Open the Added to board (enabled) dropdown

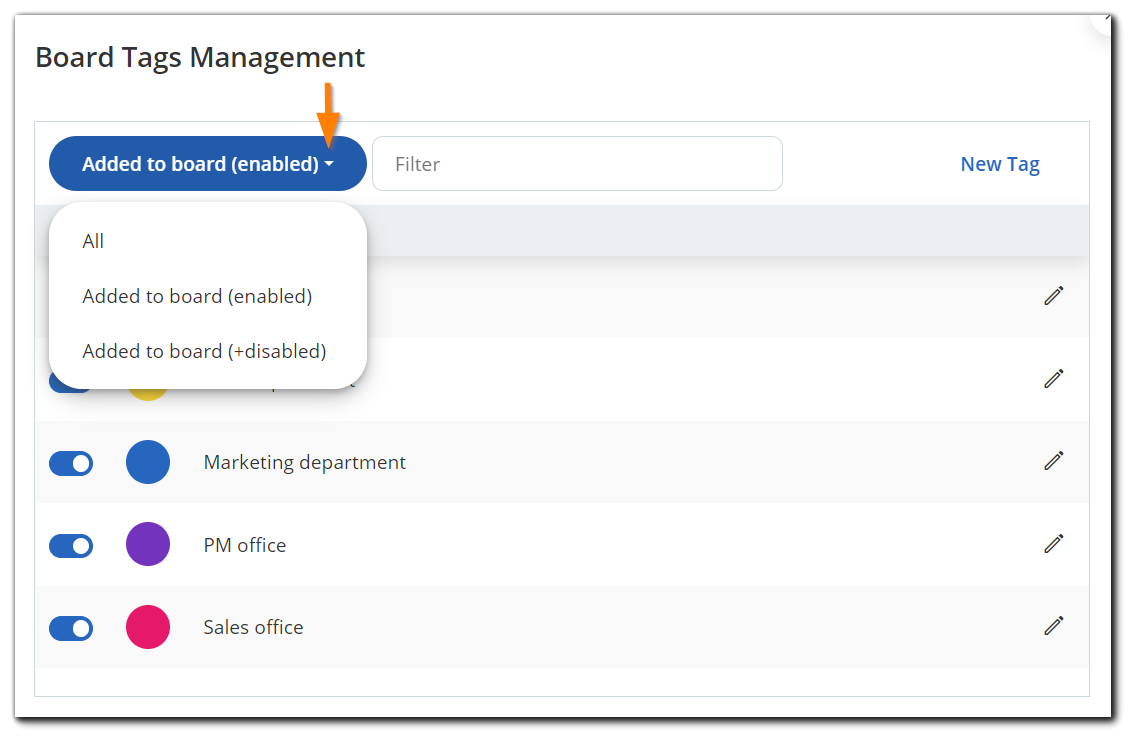208,164
